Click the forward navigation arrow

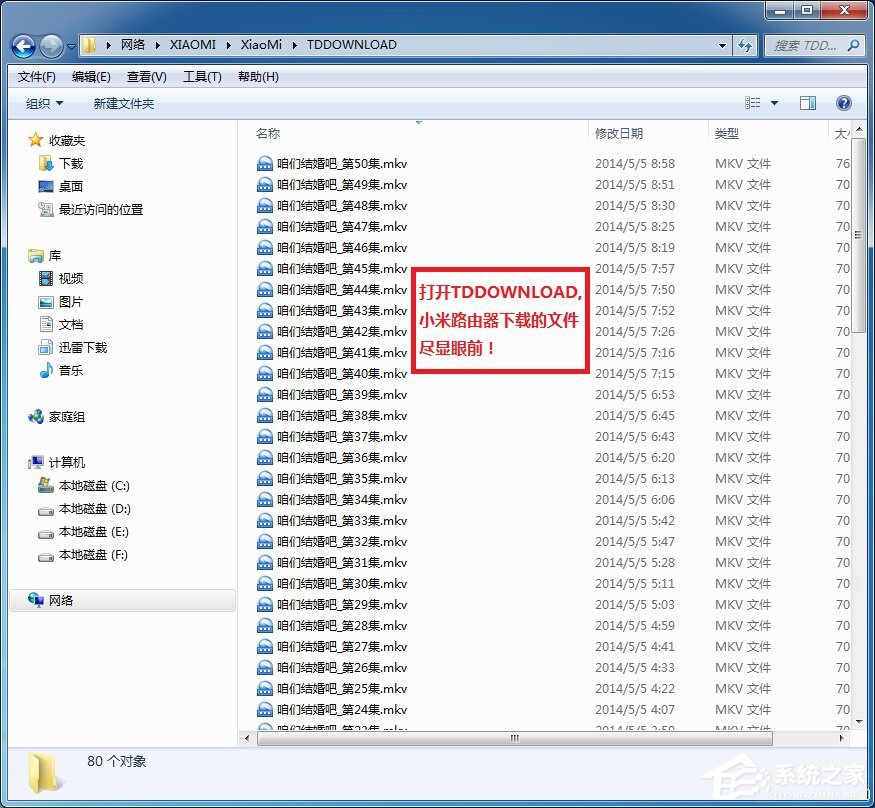click(49, 46)
